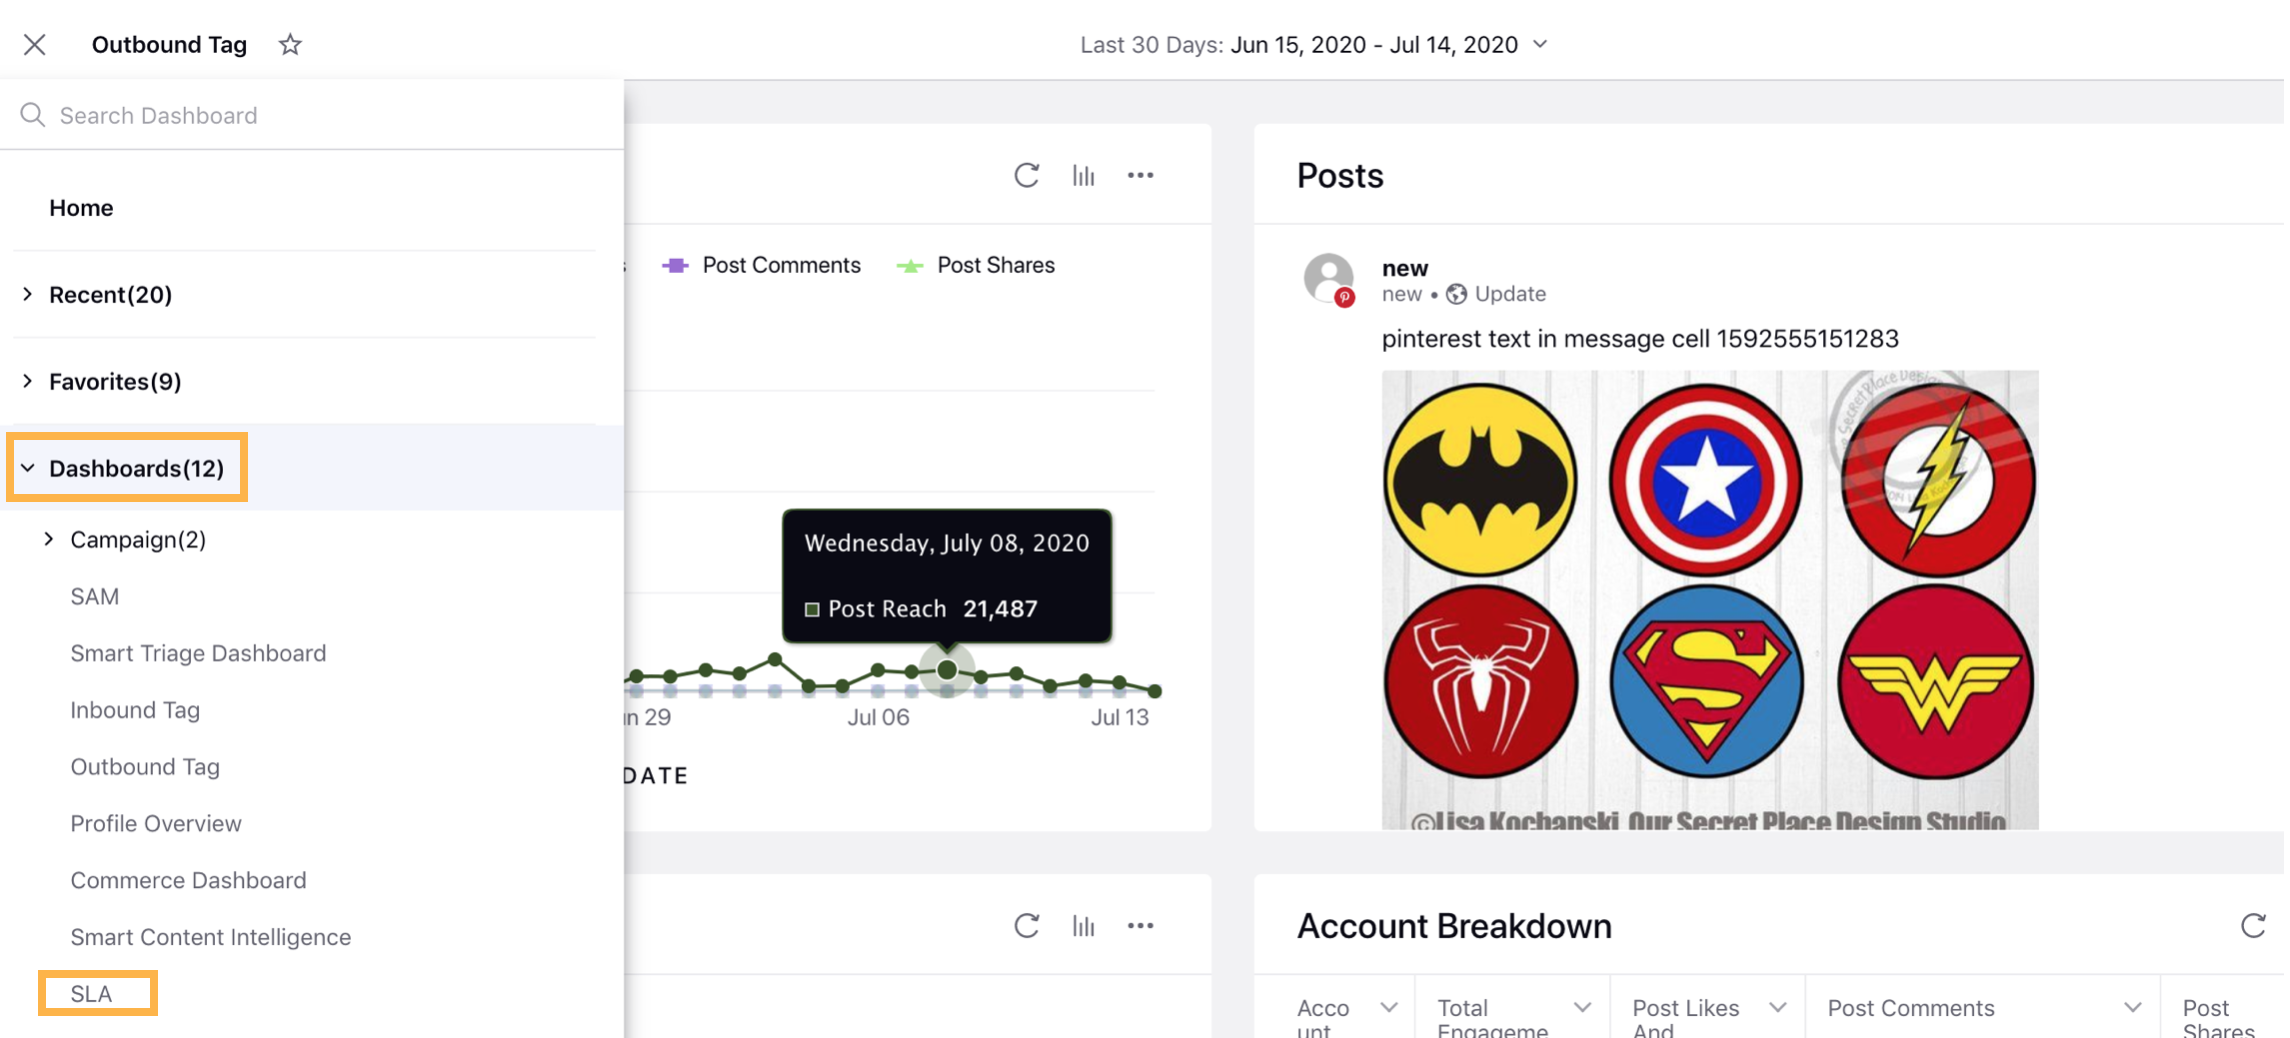The height and width of the screenshot is (1038, 2290).
Task: Open Smart Triage Dashboard
Action: [198, 653]
